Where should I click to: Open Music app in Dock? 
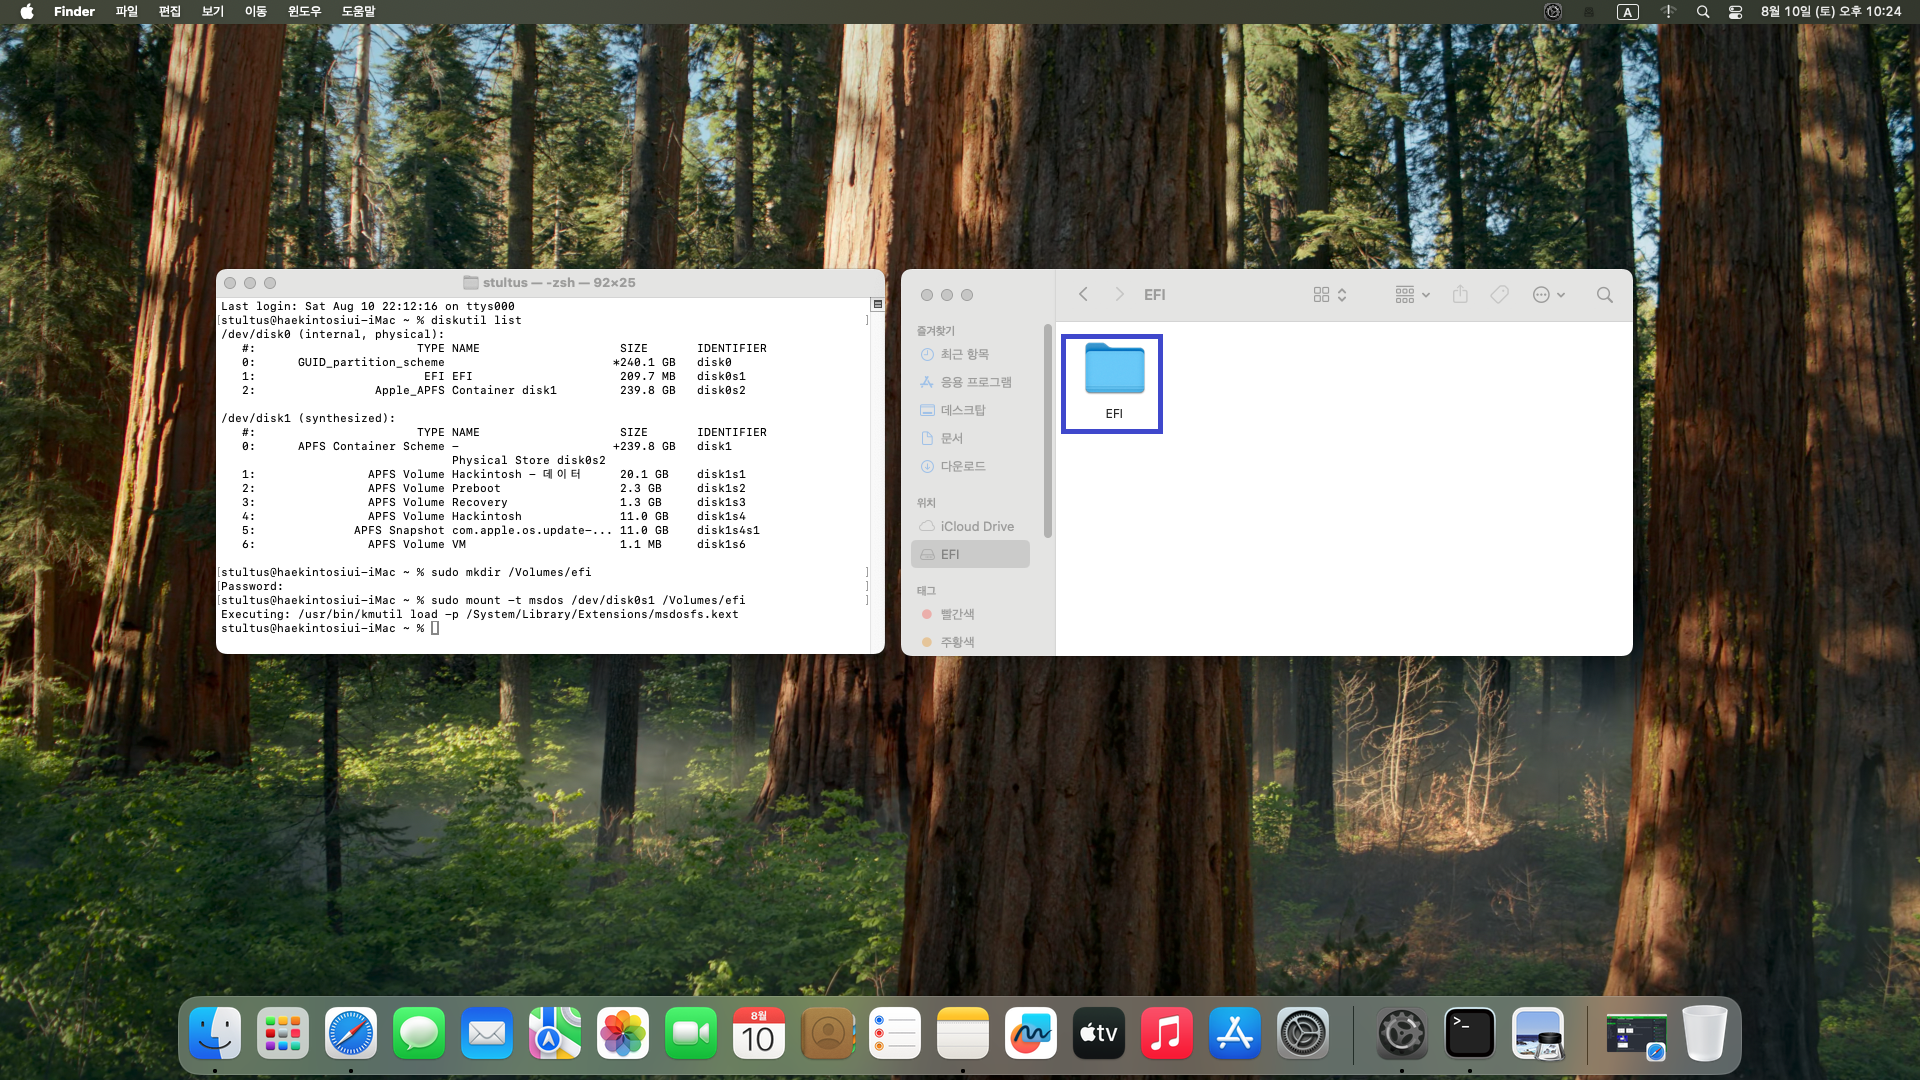pyautogui.click(x=1167, y=1033)
